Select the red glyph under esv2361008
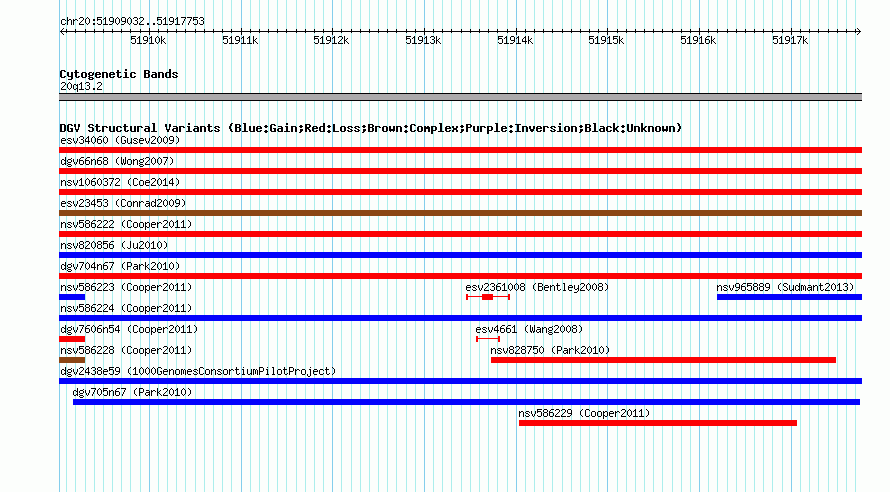890x492 pixels. pos(488,297)
